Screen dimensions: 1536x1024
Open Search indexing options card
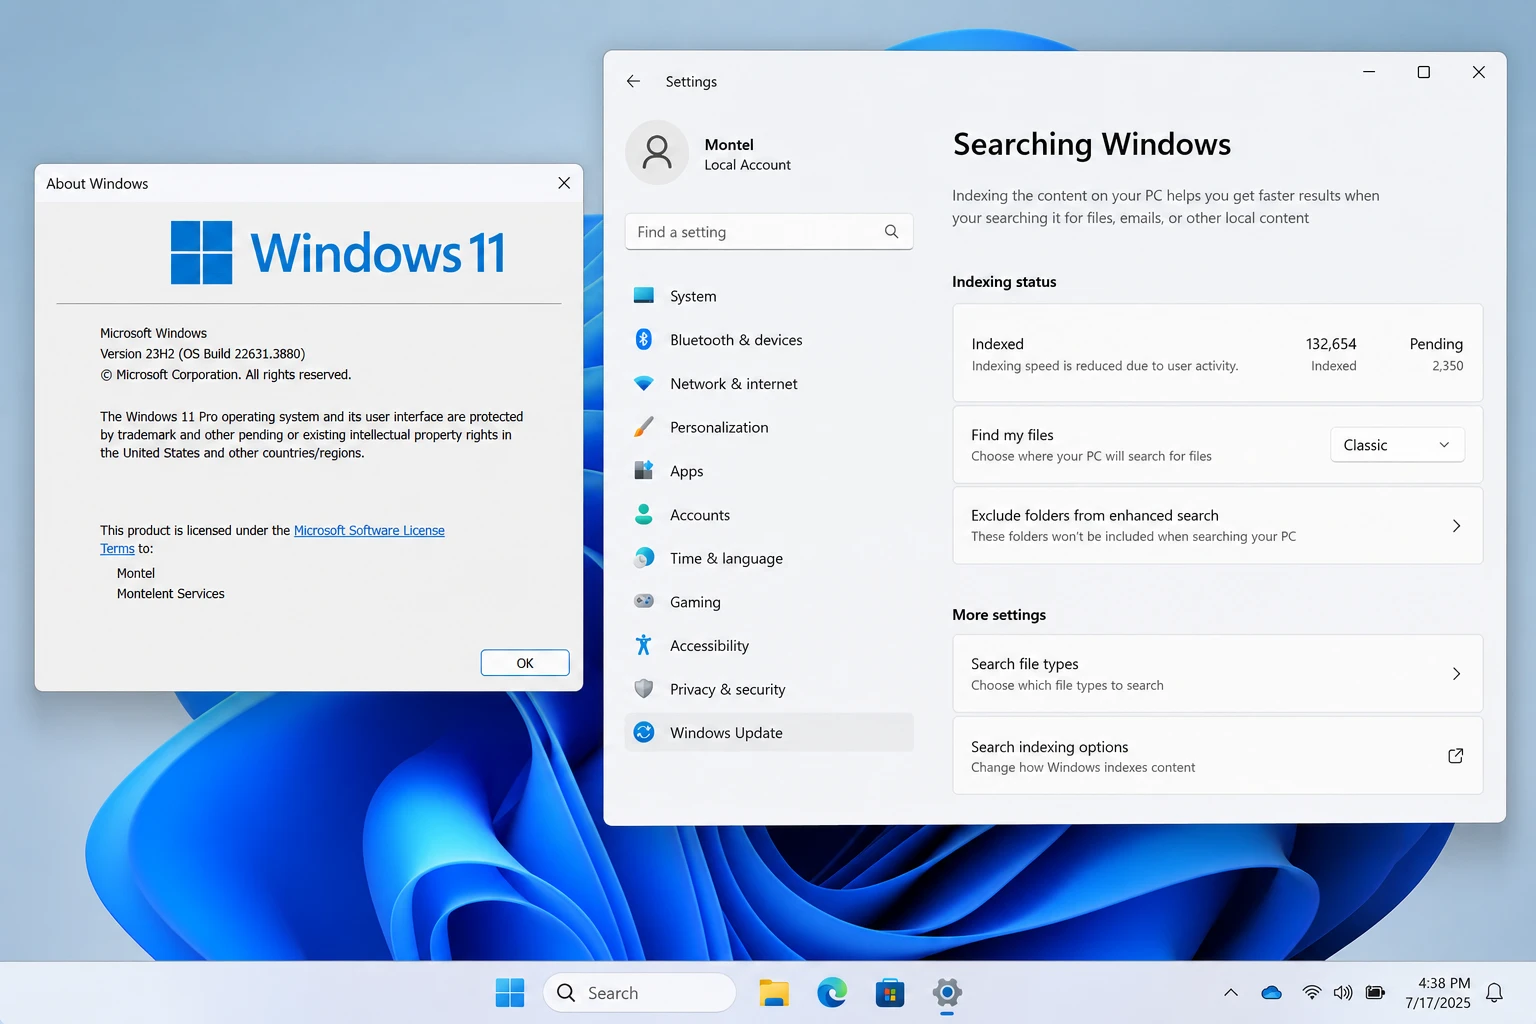click(x=1217, y=756)
